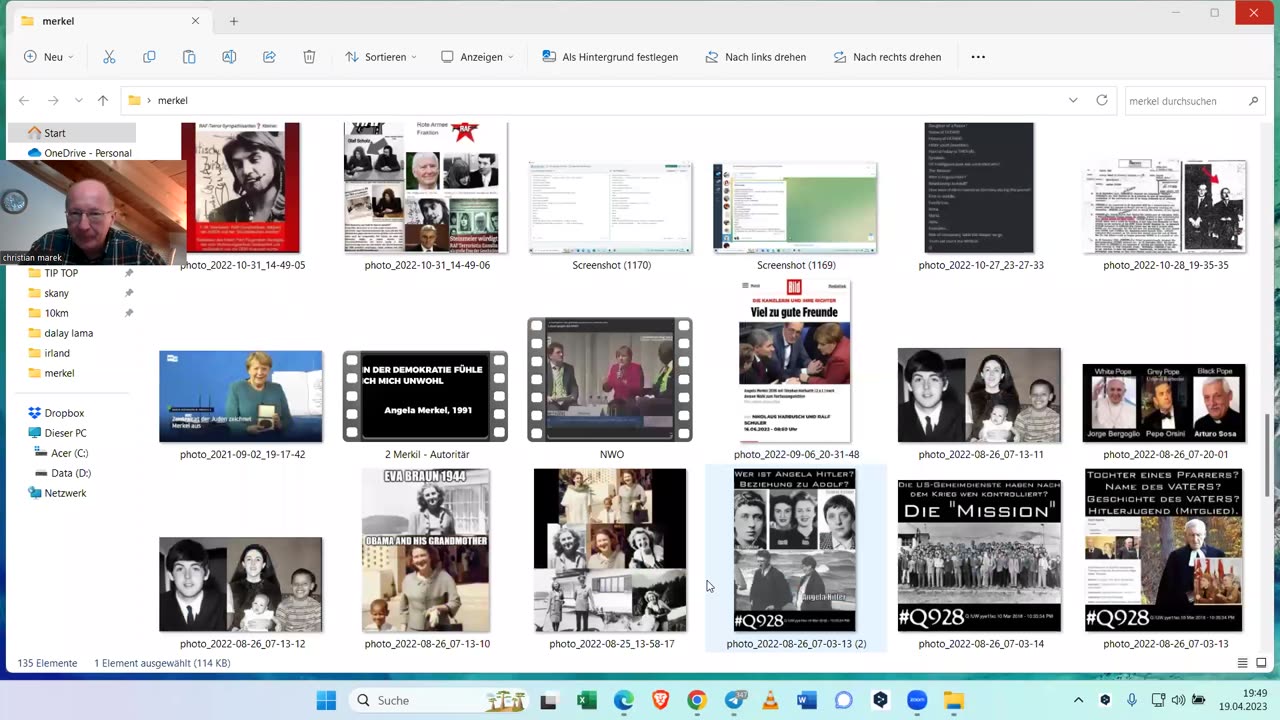Select Screenshot (1169) thumbnail
The width and height of the screenshot is (1280, 720).
795,208
